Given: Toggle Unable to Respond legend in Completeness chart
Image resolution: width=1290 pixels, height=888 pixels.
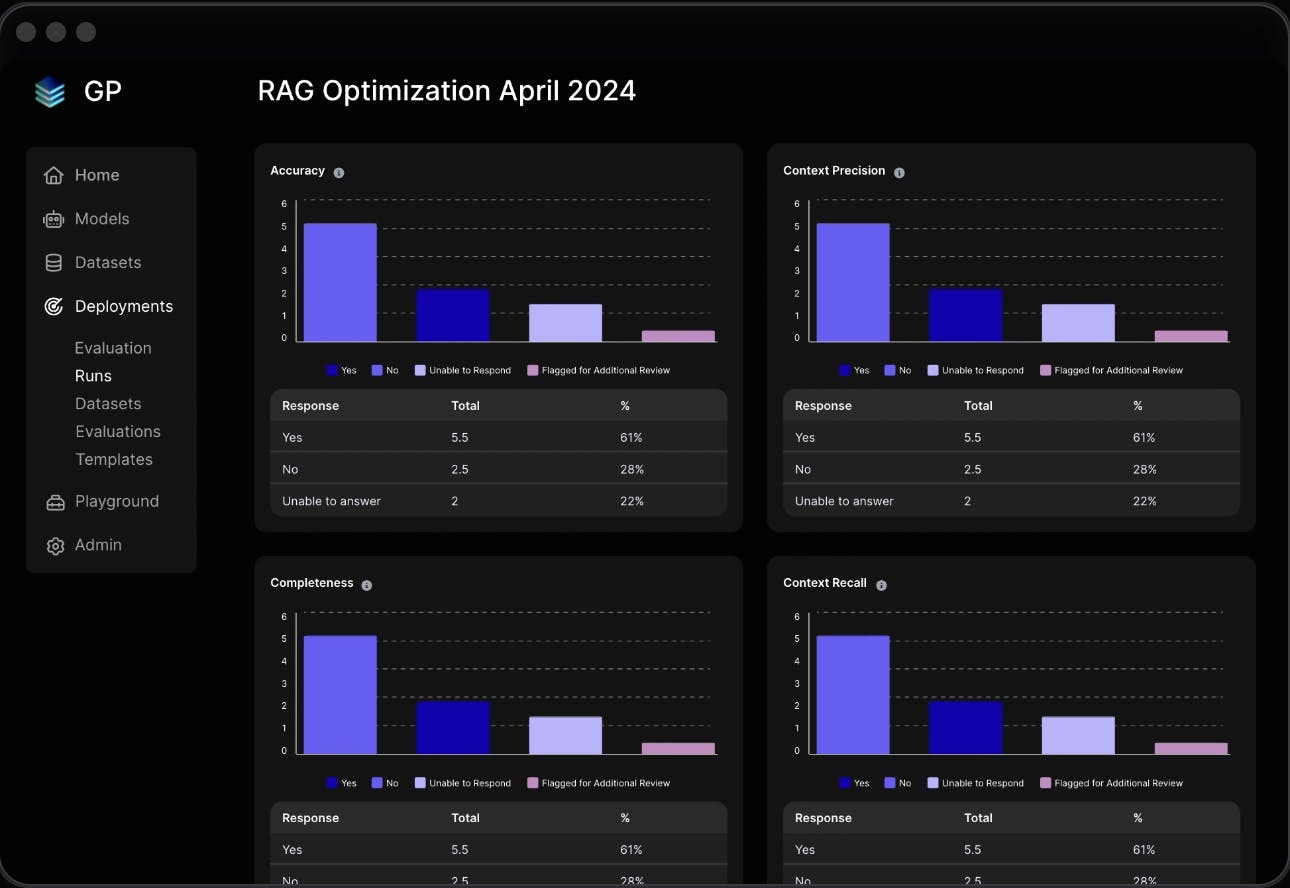Looking at the screenshot, I should pyautogui.click(x=420, y=783).
